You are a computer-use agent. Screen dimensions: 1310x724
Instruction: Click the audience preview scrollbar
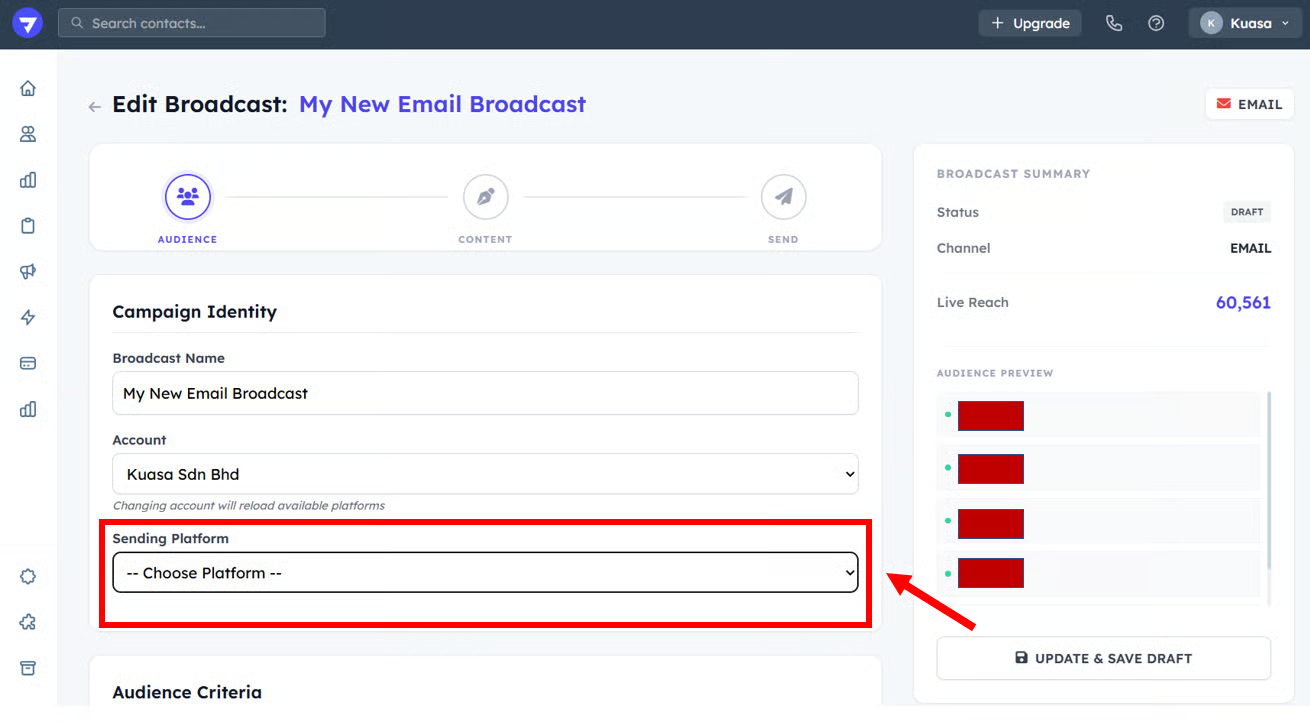1269,480
